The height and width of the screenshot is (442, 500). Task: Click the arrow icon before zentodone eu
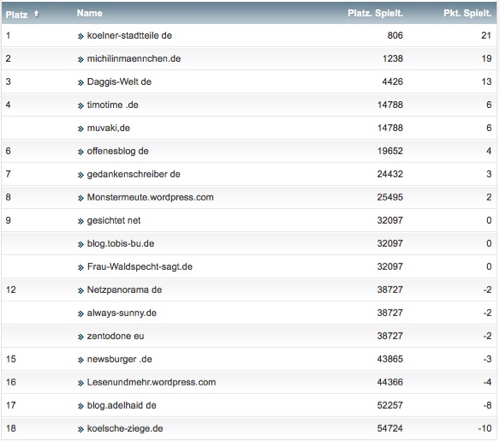coord(80,337)
